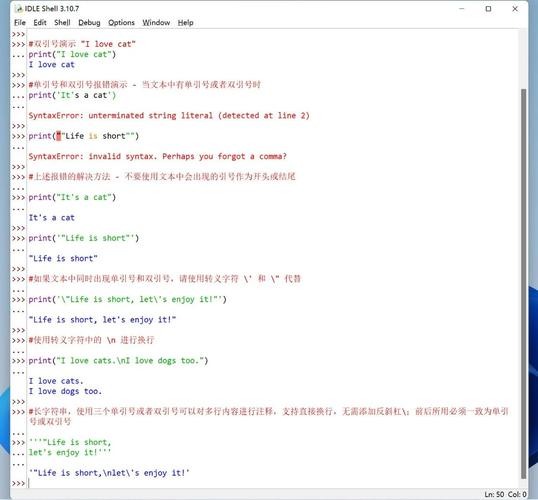
Task: Open the Edit menu
Action: coord(40,23)
